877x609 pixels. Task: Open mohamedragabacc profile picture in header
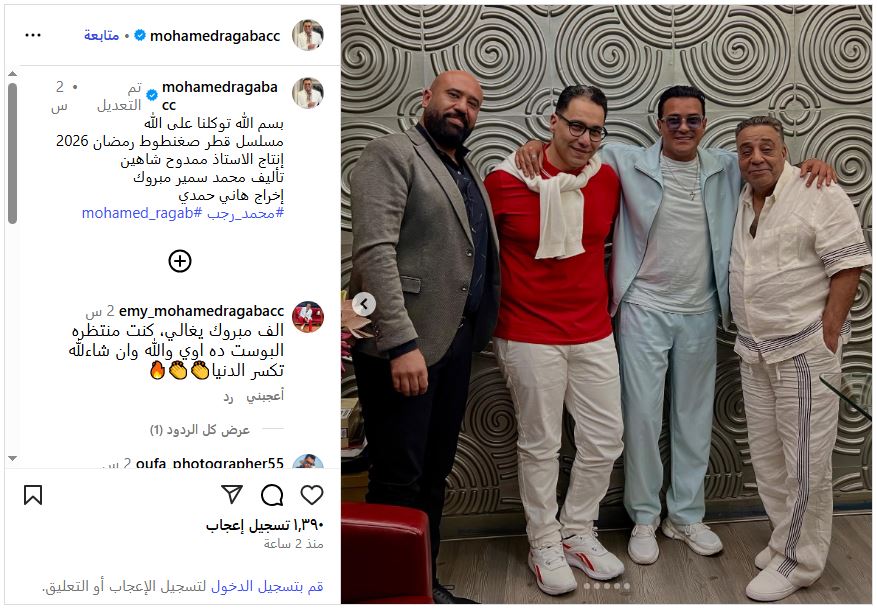(x=308, y=35)
